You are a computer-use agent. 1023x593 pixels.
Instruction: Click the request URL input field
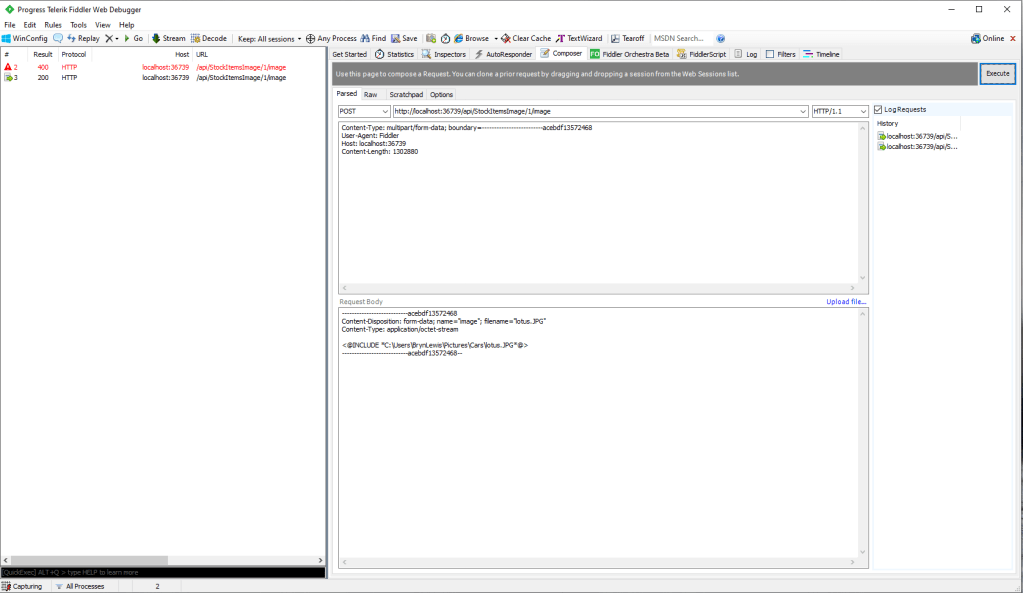598,111
